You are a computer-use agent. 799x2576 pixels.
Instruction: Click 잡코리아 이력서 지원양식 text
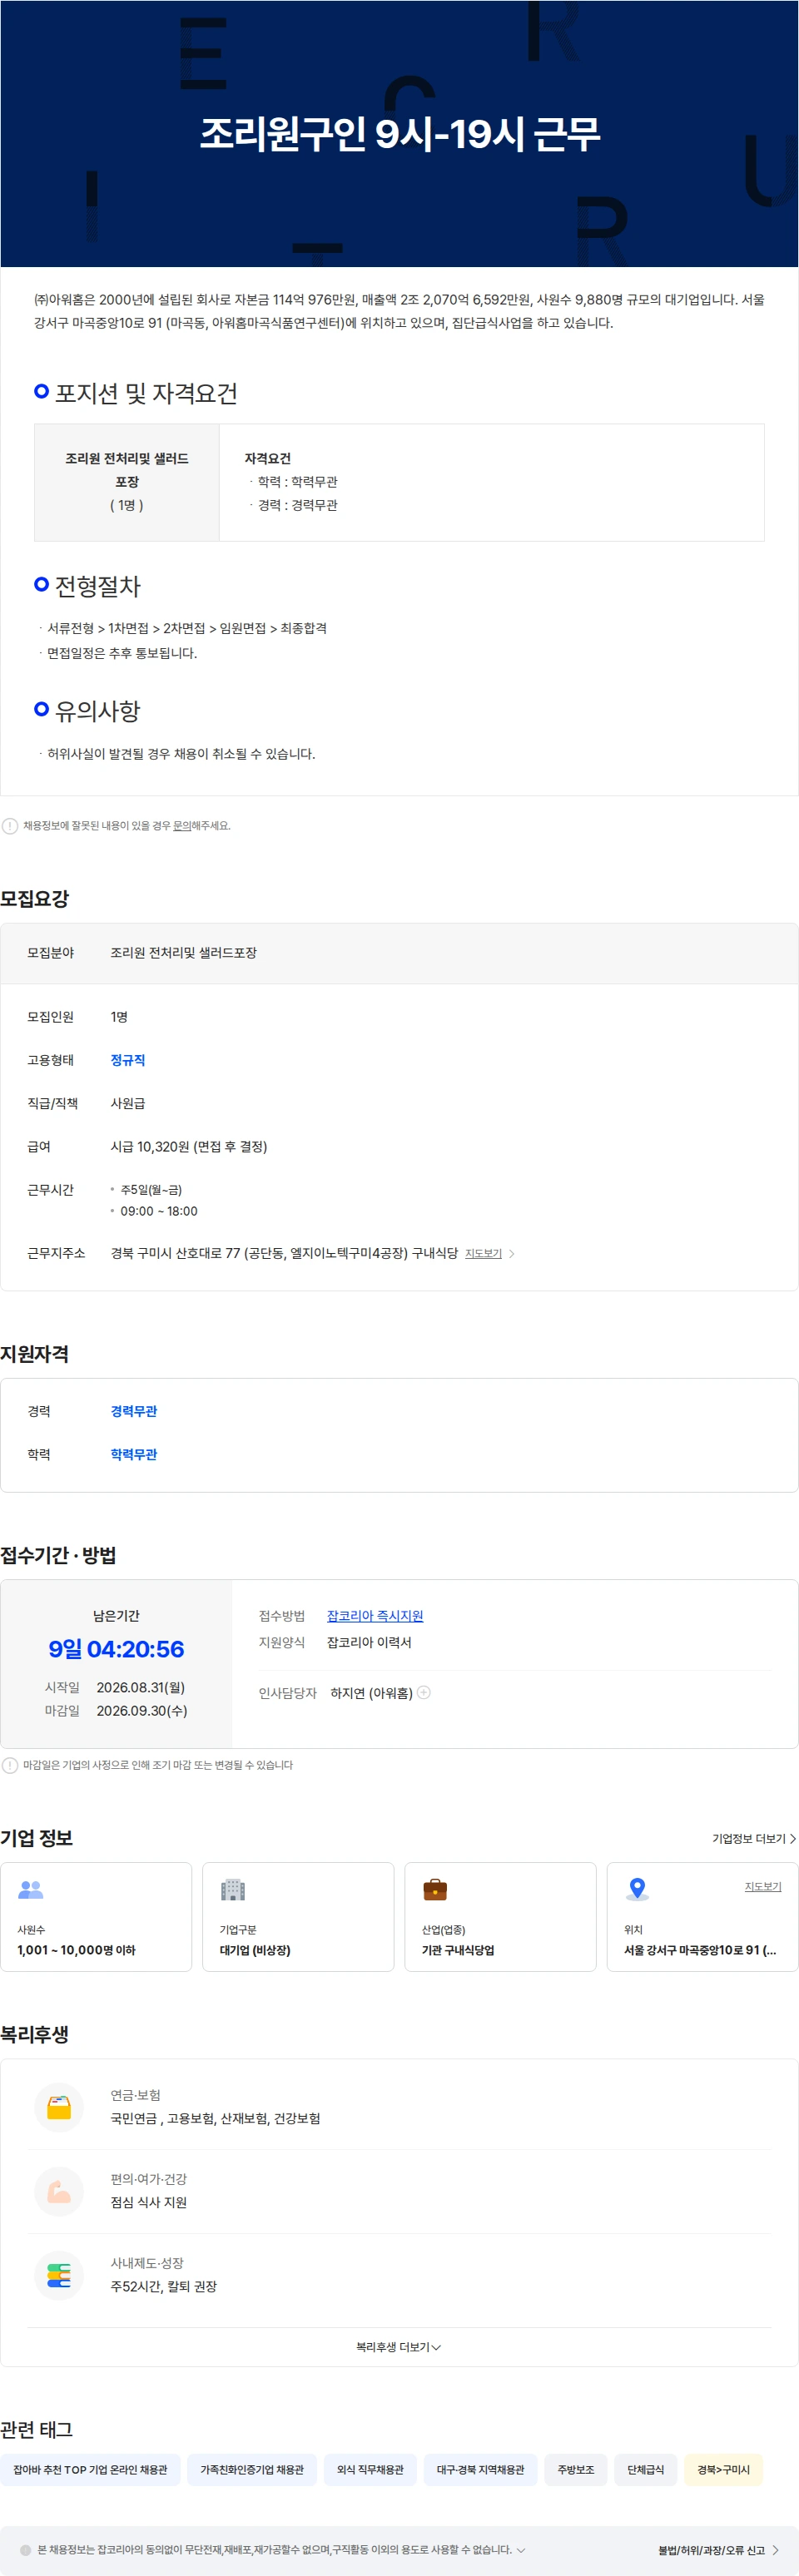coord(369,1642)
